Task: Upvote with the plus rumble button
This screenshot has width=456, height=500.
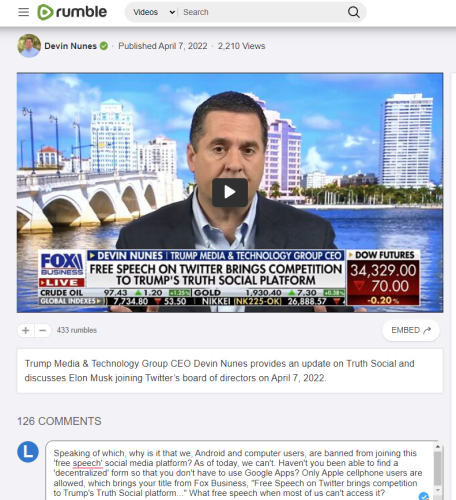Action: (26, 330)
